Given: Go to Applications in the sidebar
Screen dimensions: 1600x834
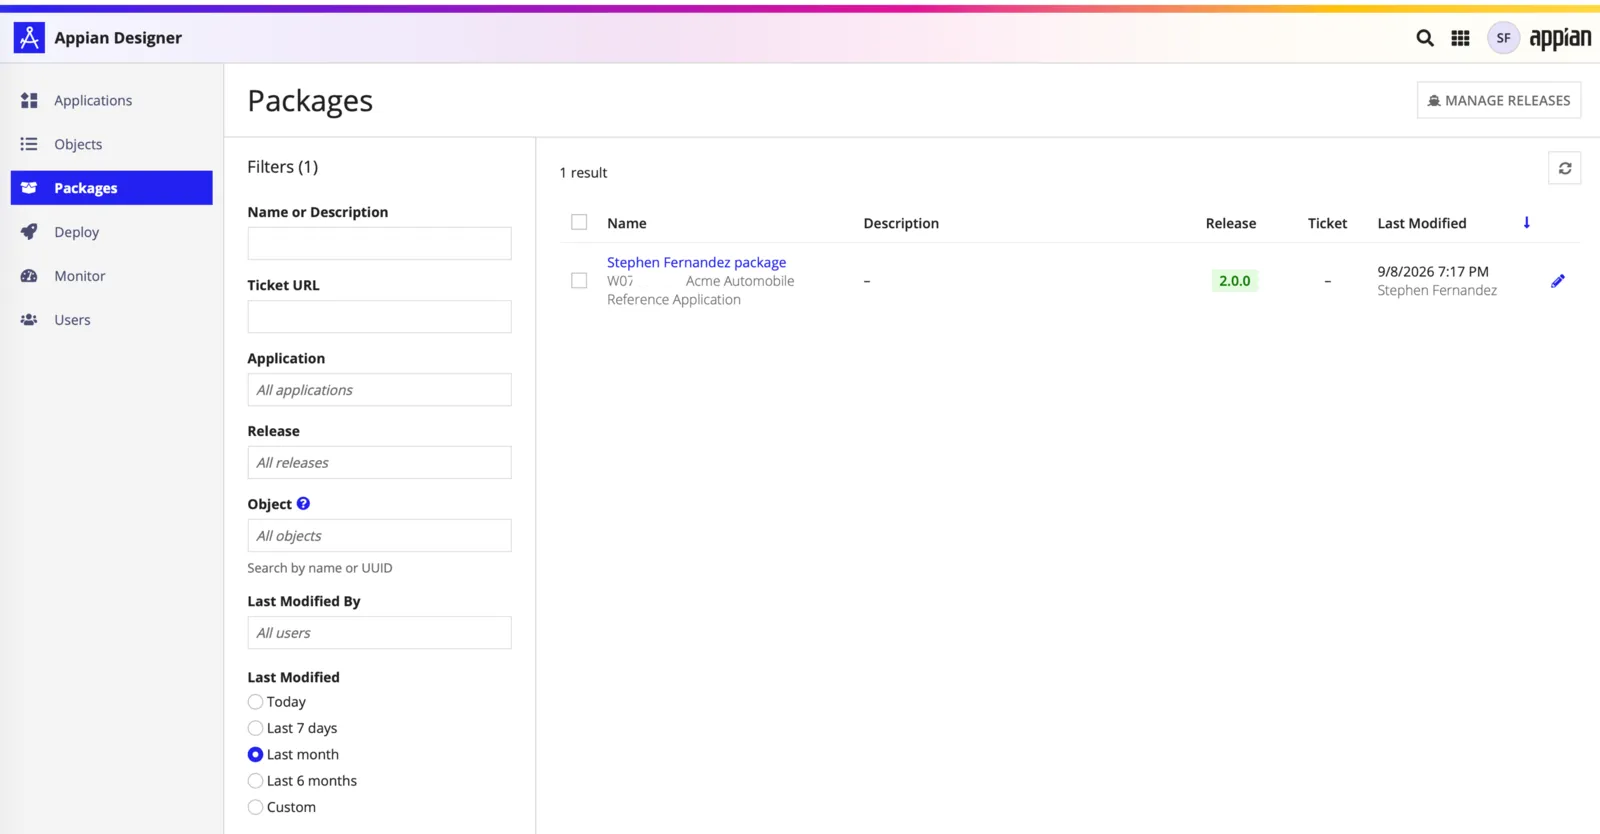Looking at the screenshot, I should [93, 100].
